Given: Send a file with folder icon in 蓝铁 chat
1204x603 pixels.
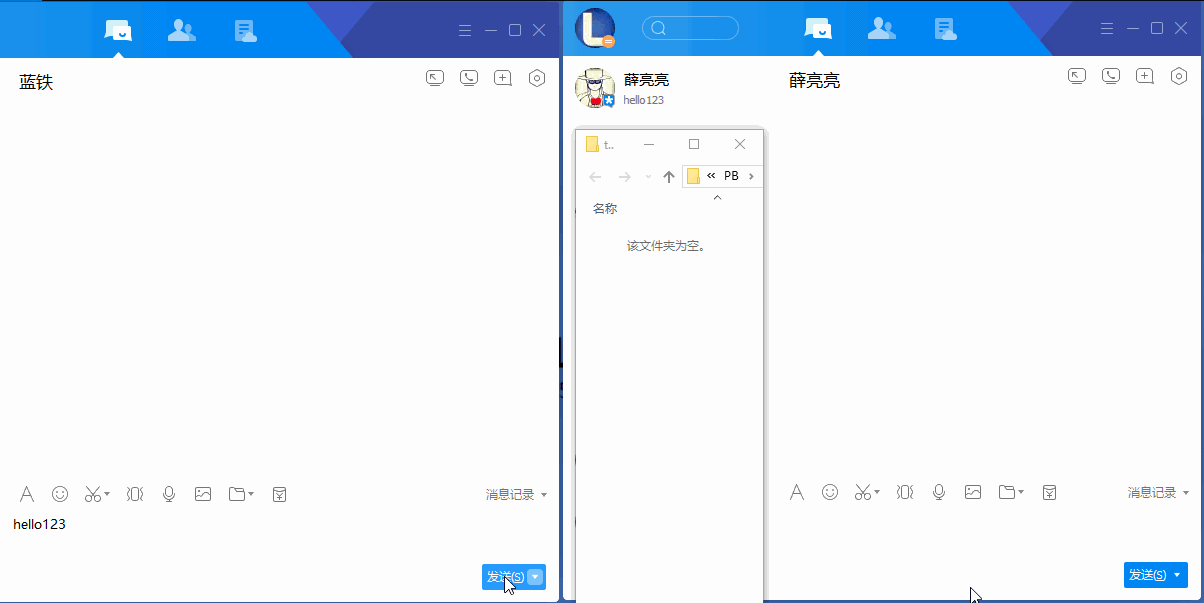Looking at the screenshot, I should pos(237,494).
